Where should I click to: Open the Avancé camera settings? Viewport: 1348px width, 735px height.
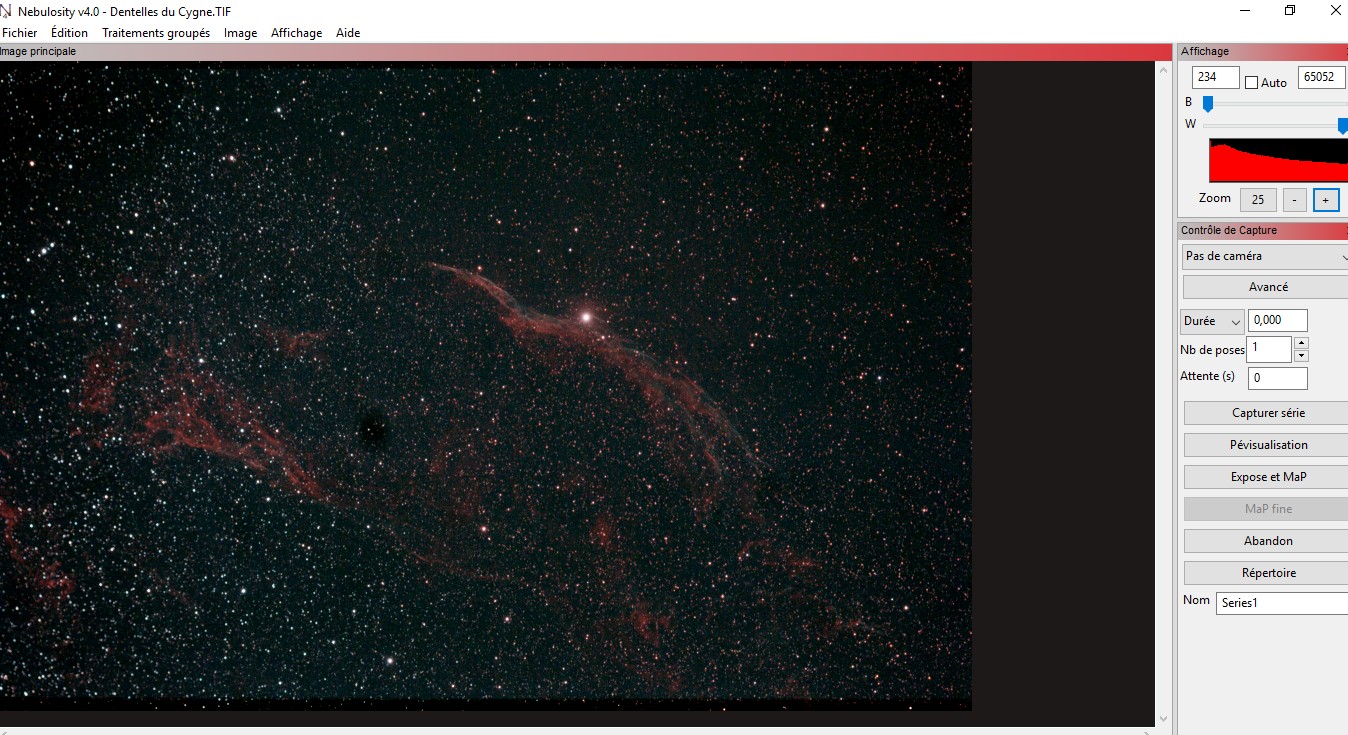pyautogui.click(x=1267, y=287)
